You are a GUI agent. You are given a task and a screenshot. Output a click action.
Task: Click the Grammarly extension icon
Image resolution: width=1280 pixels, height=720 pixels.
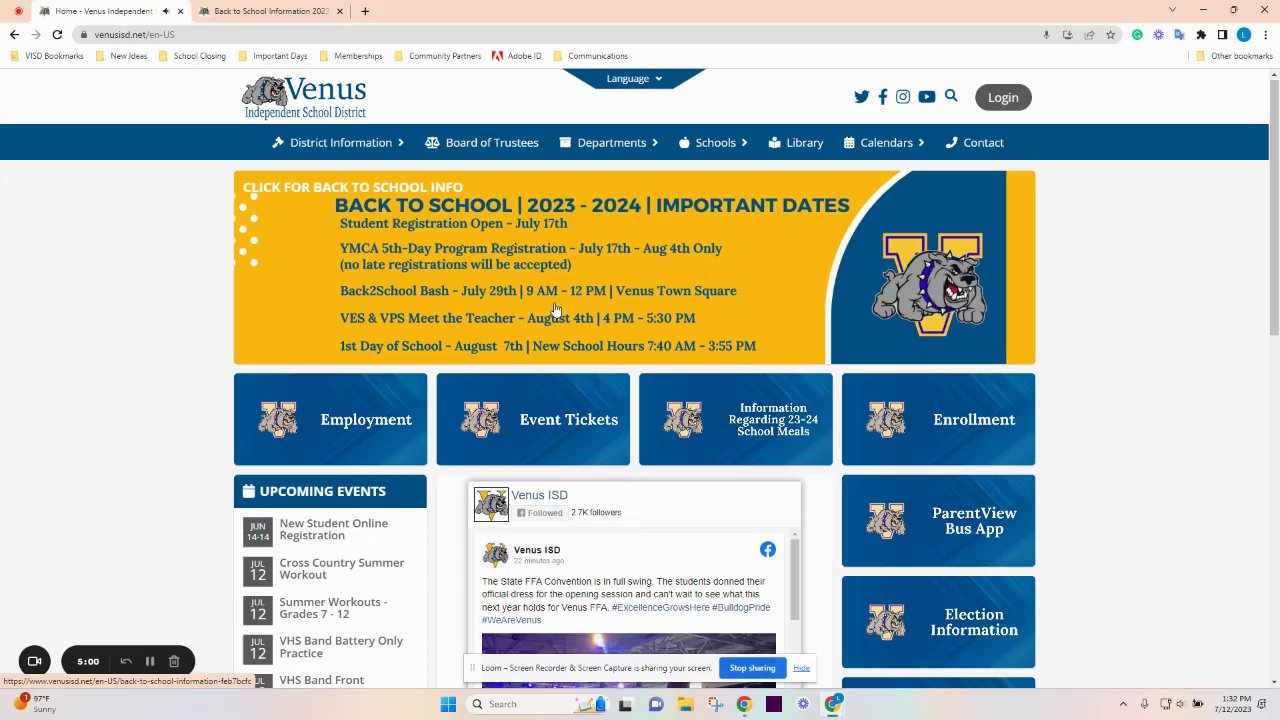[1137, 34]
